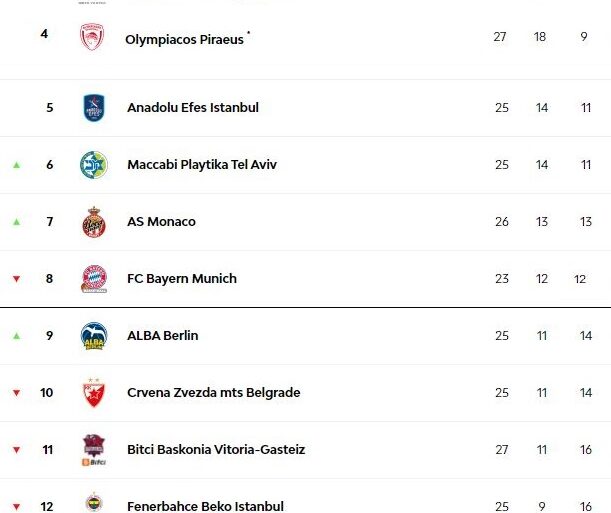Click the Olympiacos Piraeus team logo

coord(93,38)
